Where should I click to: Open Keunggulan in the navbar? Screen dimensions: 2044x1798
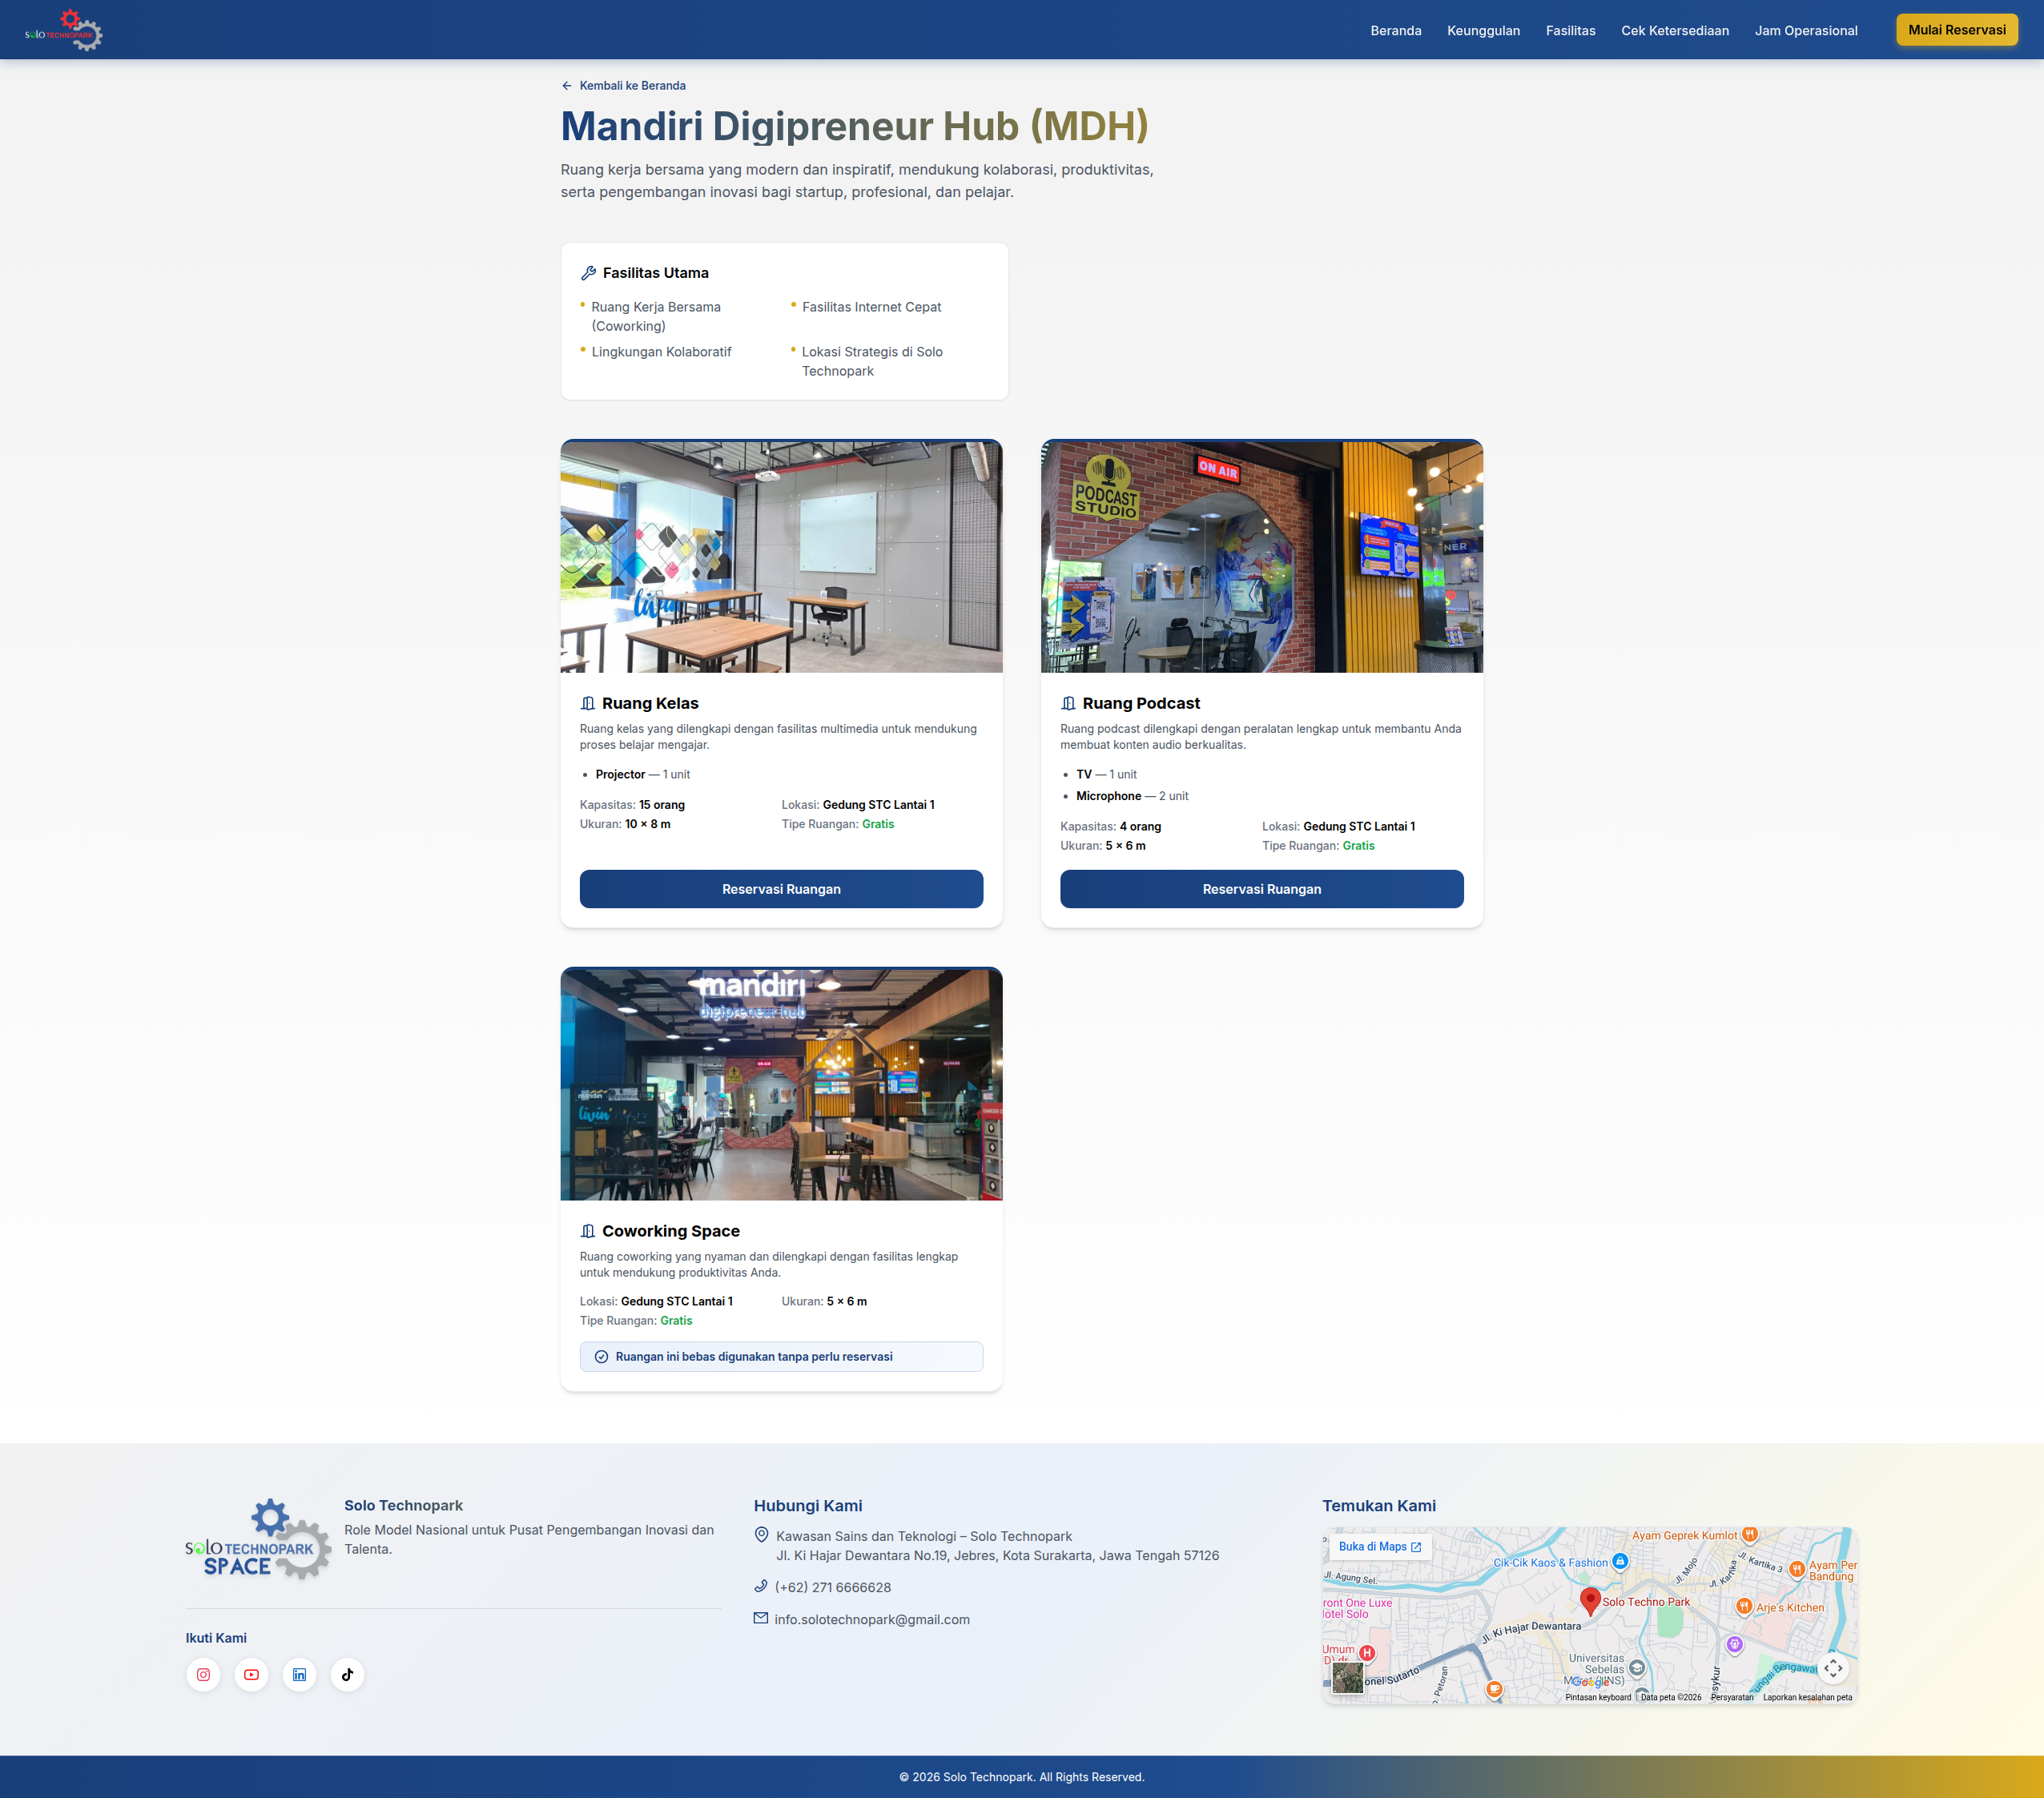pos(1483,31)
